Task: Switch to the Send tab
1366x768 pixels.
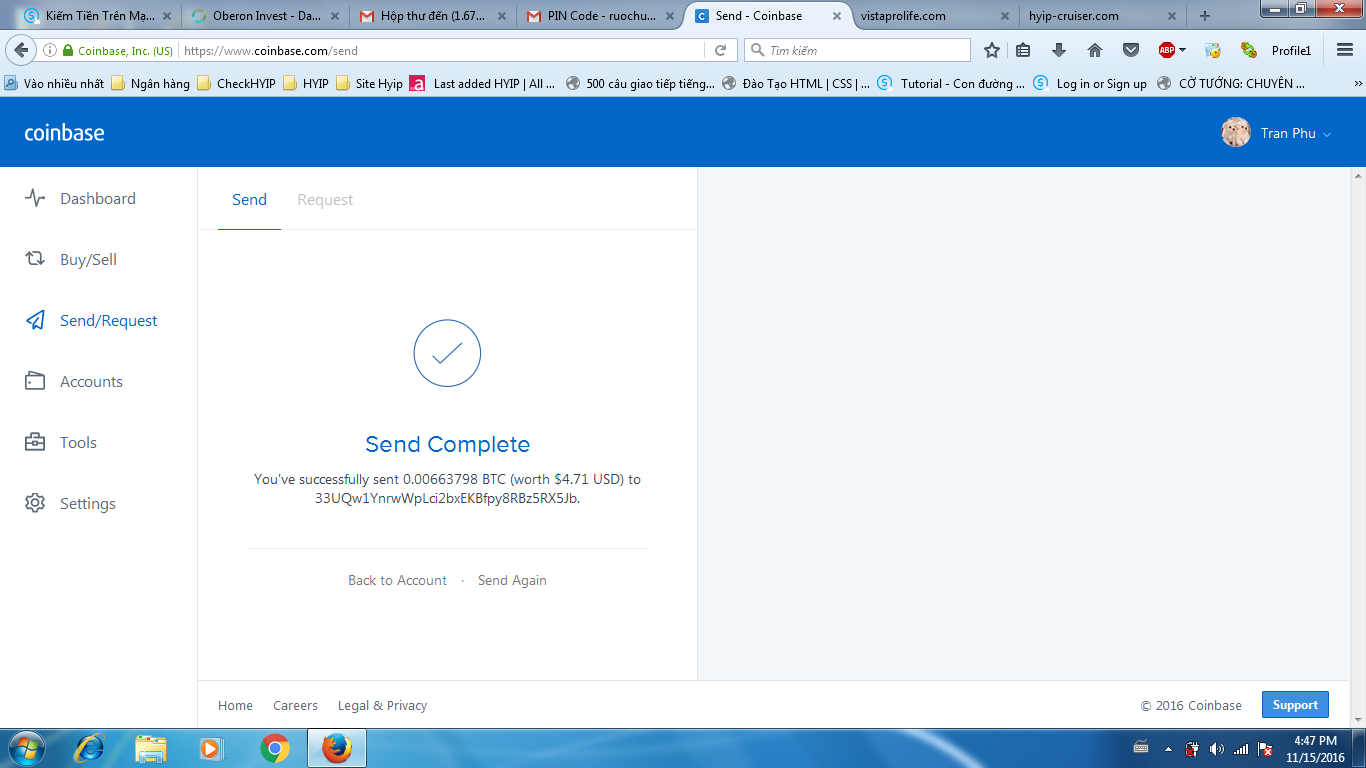Action: [x=249, y=199]
